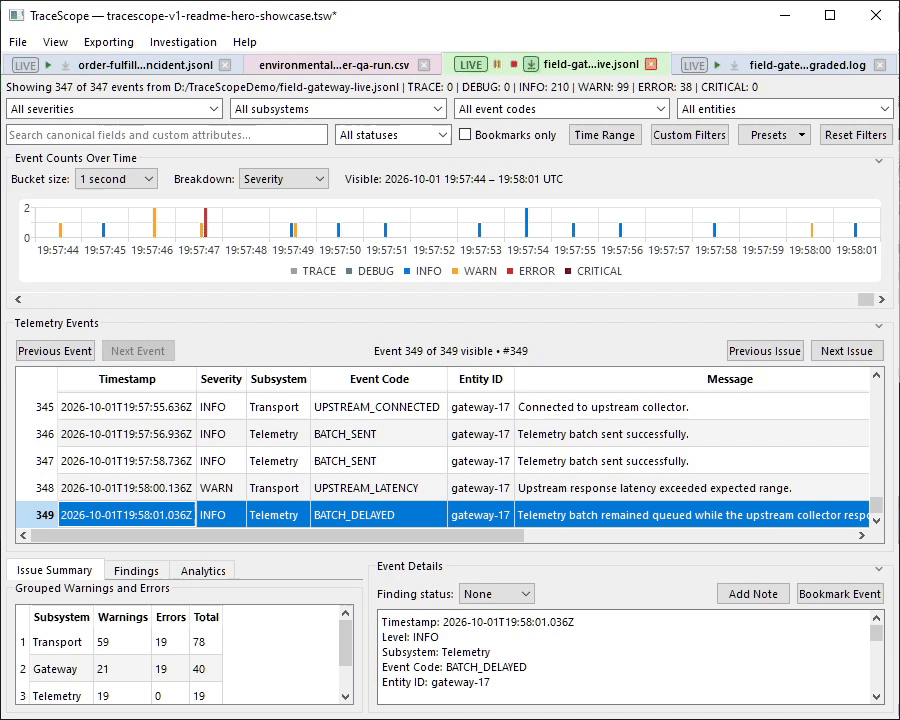Screen dimensions: 900x720
Task: Toggle TRACE series in chart legend
Action: 313,271
